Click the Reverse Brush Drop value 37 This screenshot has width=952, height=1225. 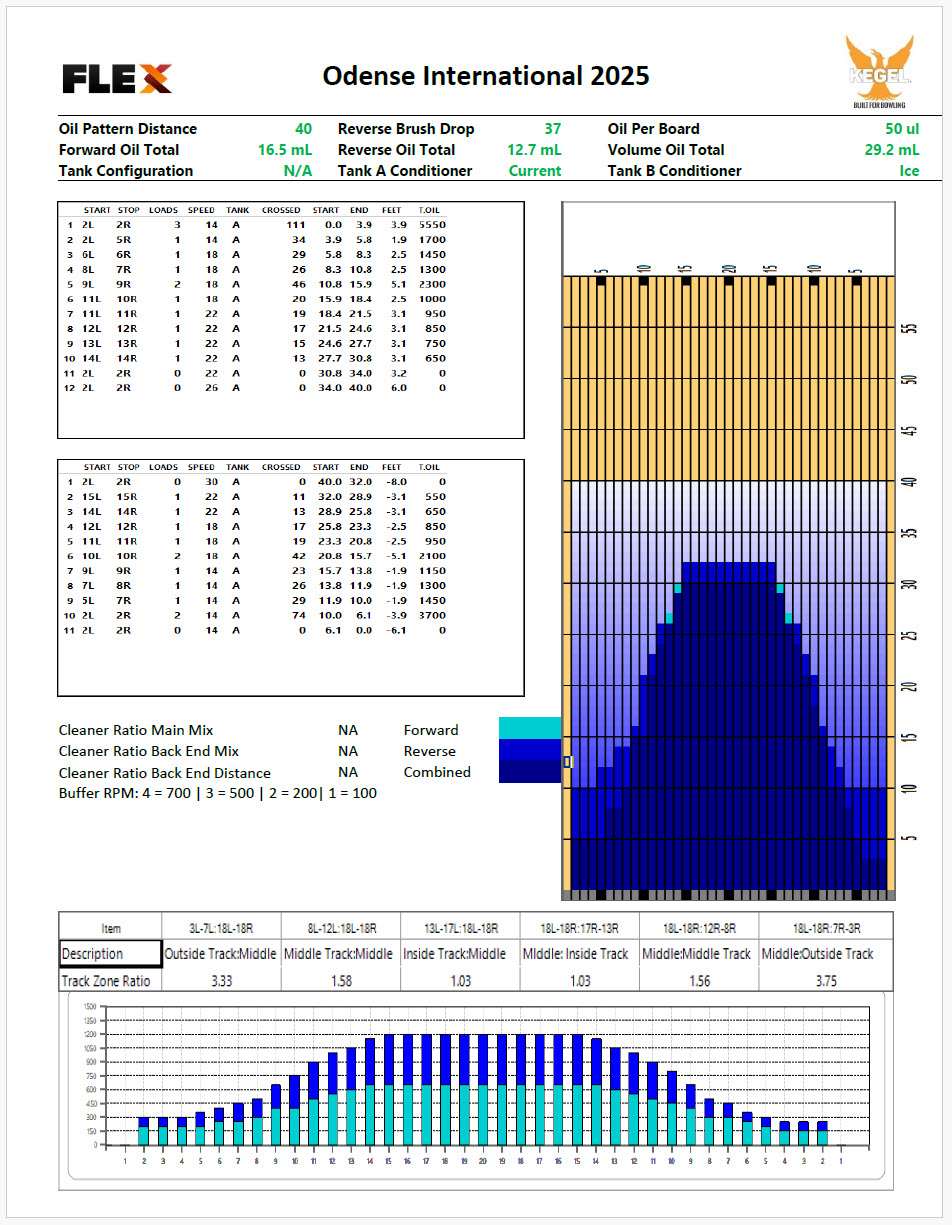point(552,129)
